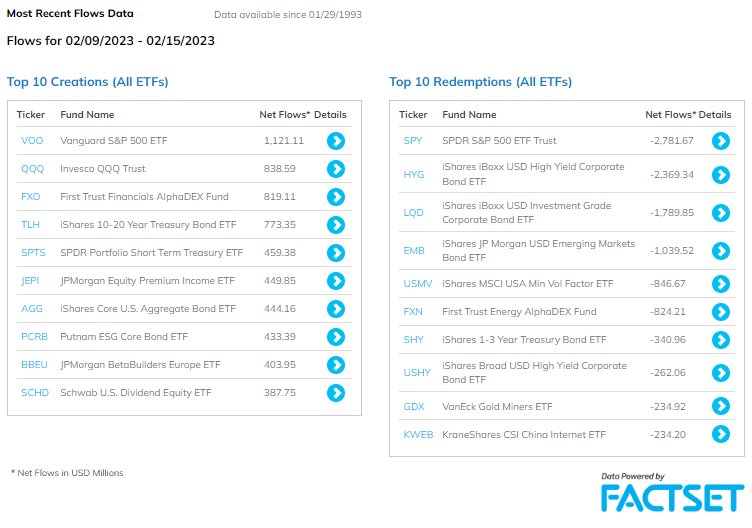Screen dimensions: 752x528
Task: Open the SHY ticker link
Action: [413, 340]
